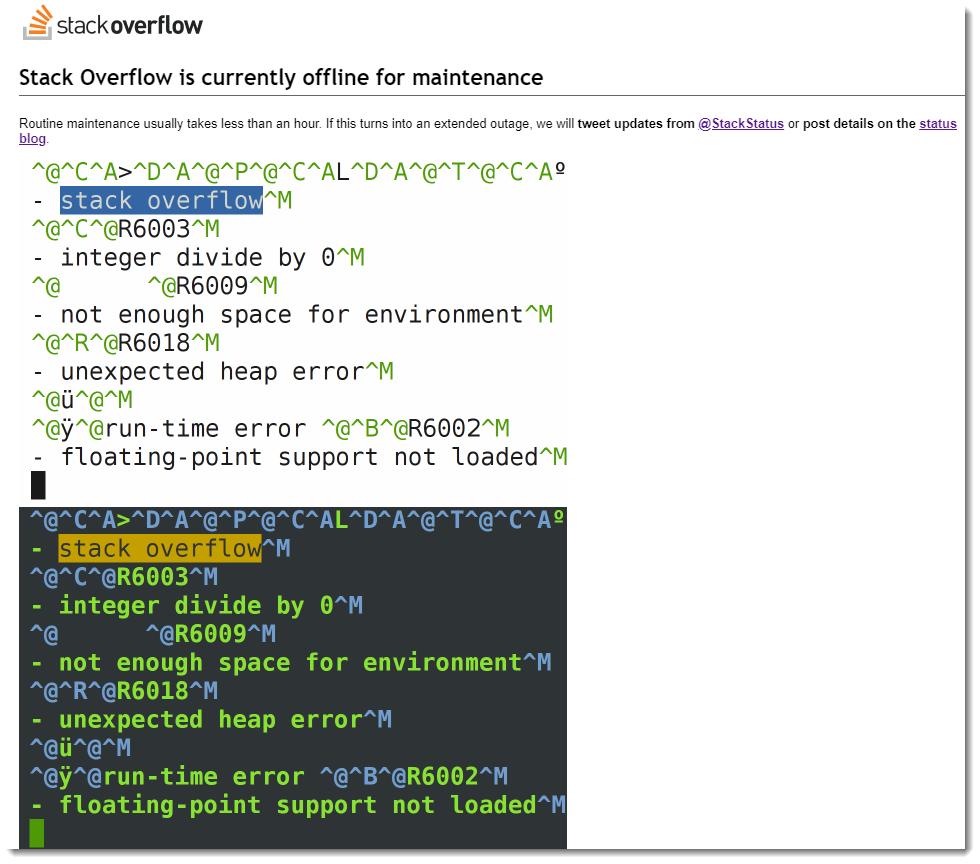Viewport: 980px width, 864px height.
Task: Click the black block cursor in light terminal
Action: 38,485
